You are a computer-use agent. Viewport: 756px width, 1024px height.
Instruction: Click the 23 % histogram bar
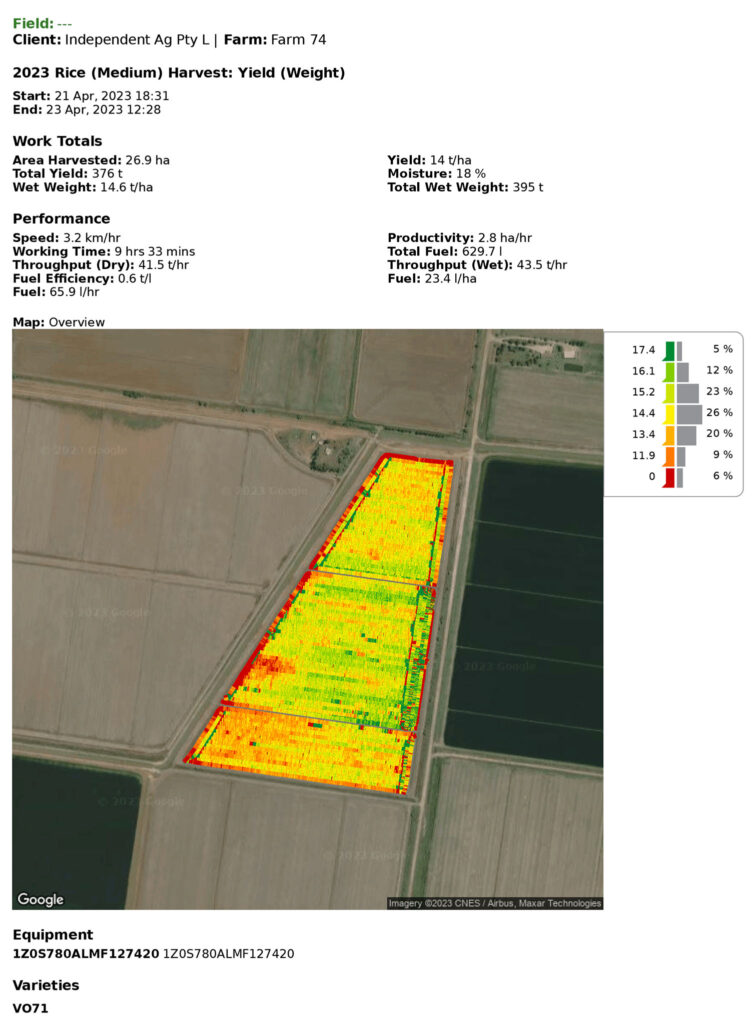click(688, 393)
